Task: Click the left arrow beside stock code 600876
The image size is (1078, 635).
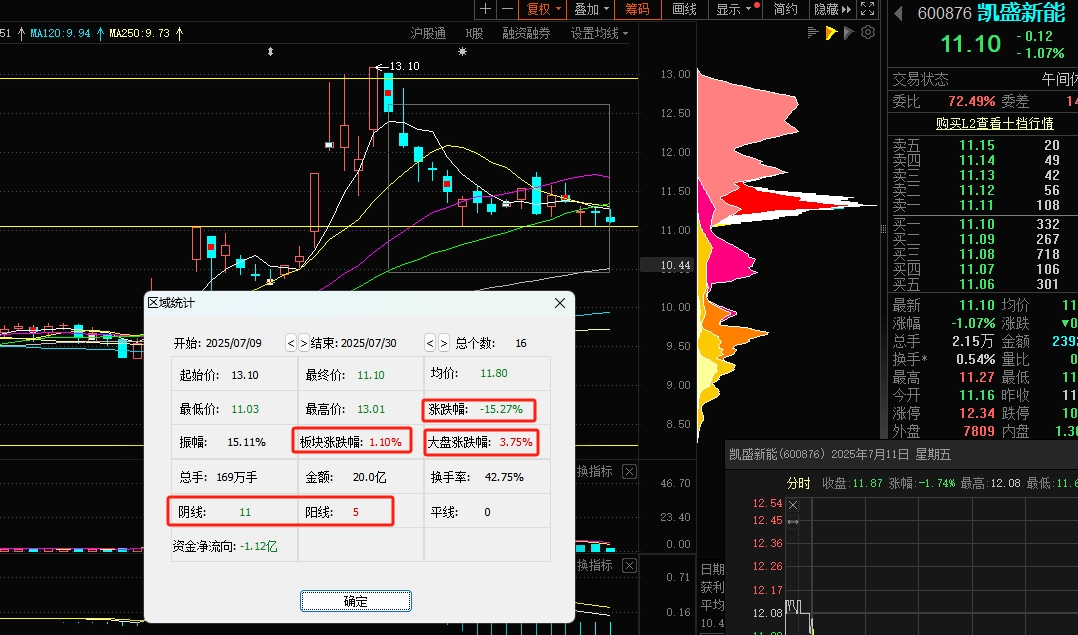Action: (899, 13)
